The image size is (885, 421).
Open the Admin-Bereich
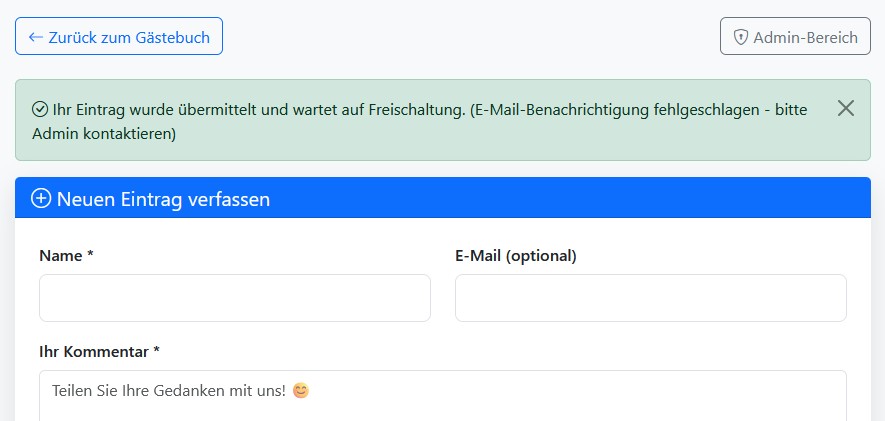(x=795, y=37)
